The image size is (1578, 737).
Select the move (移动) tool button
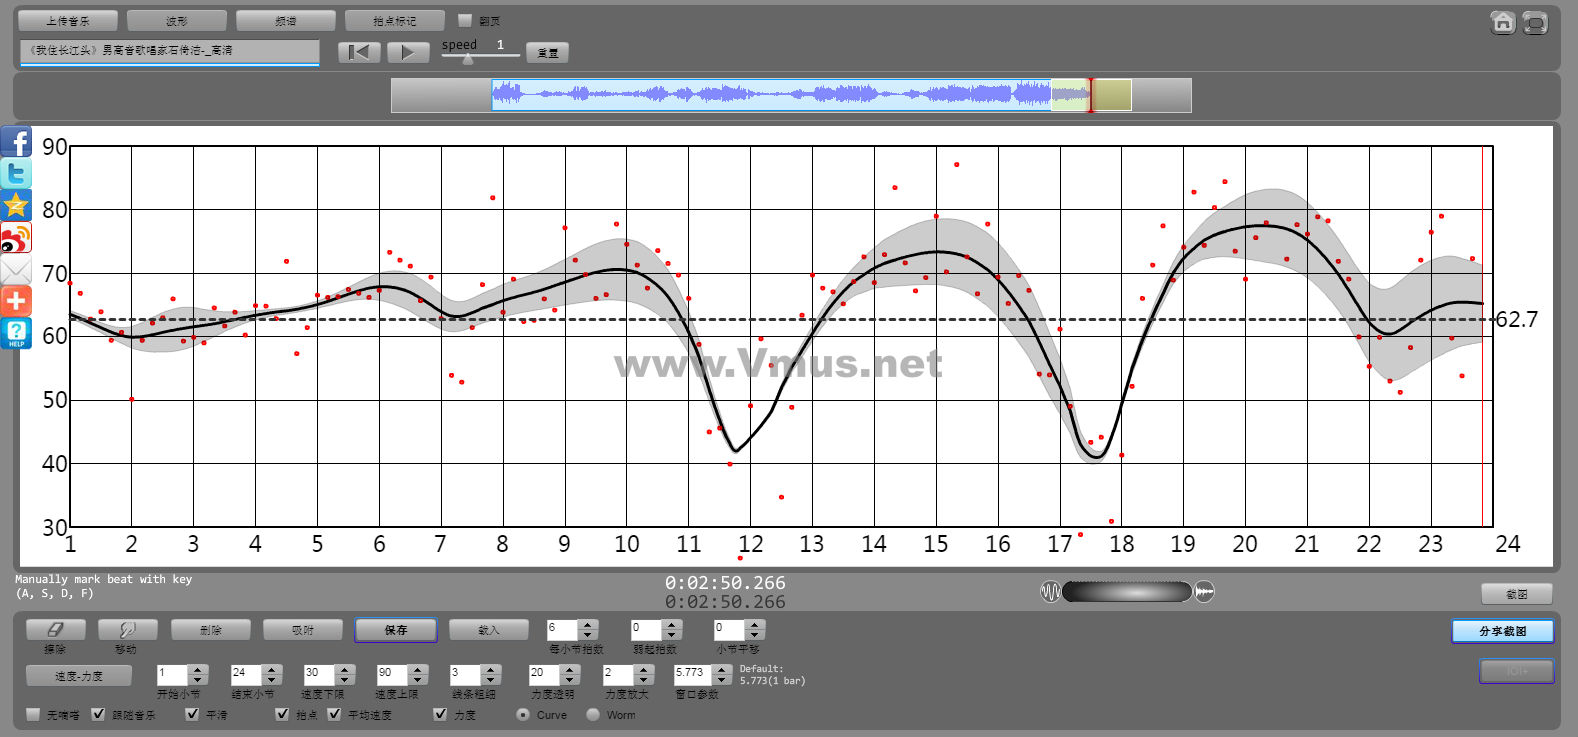[x=127, y=630]
